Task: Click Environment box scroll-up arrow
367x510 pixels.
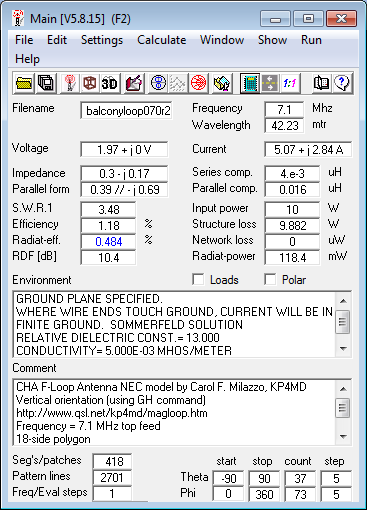Action: tap(343, 301)
